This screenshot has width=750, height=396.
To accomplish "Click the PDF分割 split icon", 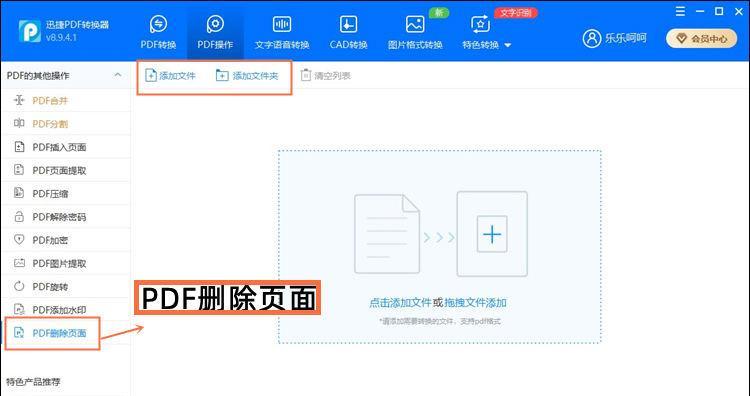I will 19,123.
